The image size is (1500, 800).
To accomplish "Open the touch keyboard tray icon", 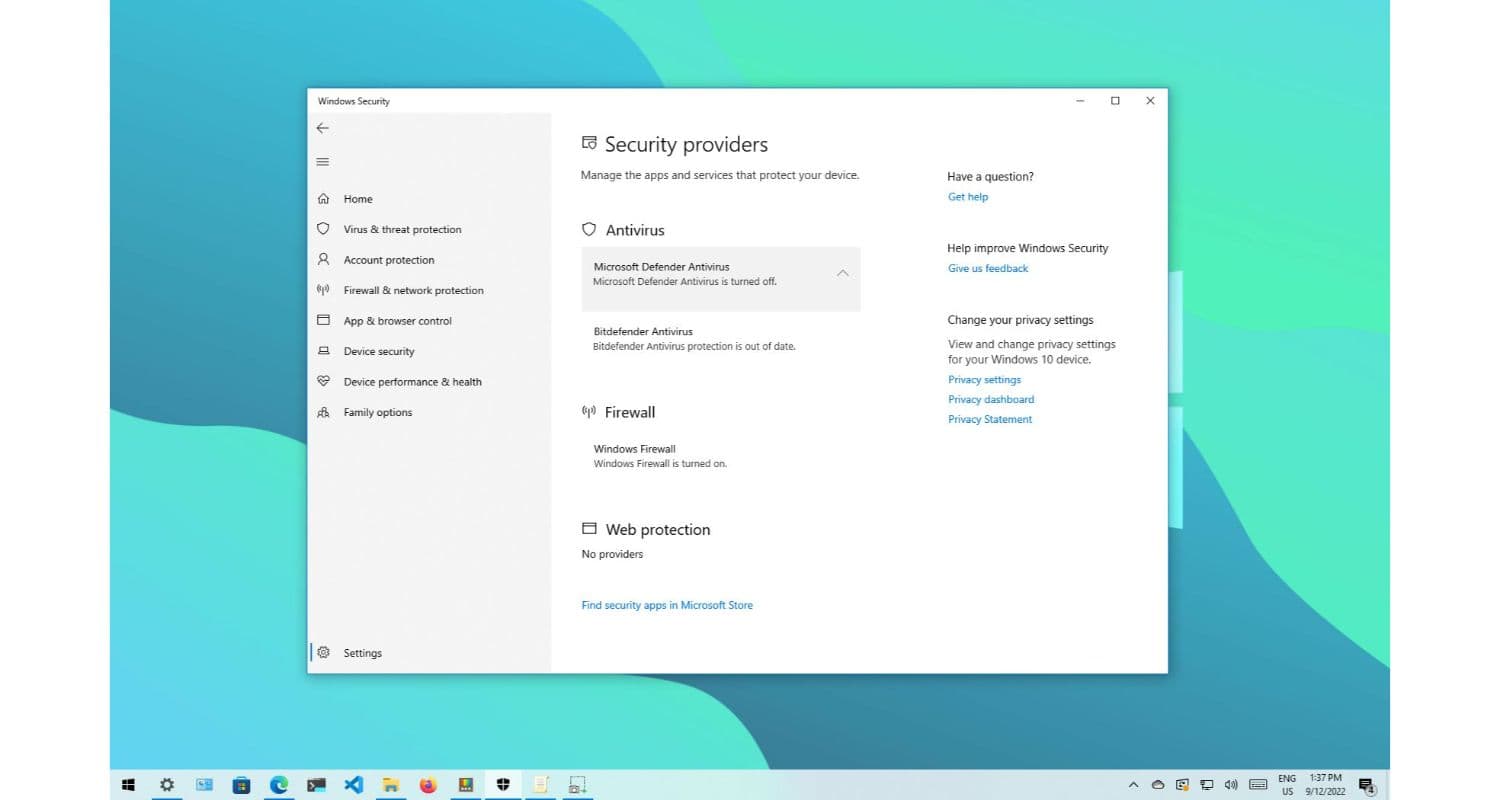I will 1258,785.
